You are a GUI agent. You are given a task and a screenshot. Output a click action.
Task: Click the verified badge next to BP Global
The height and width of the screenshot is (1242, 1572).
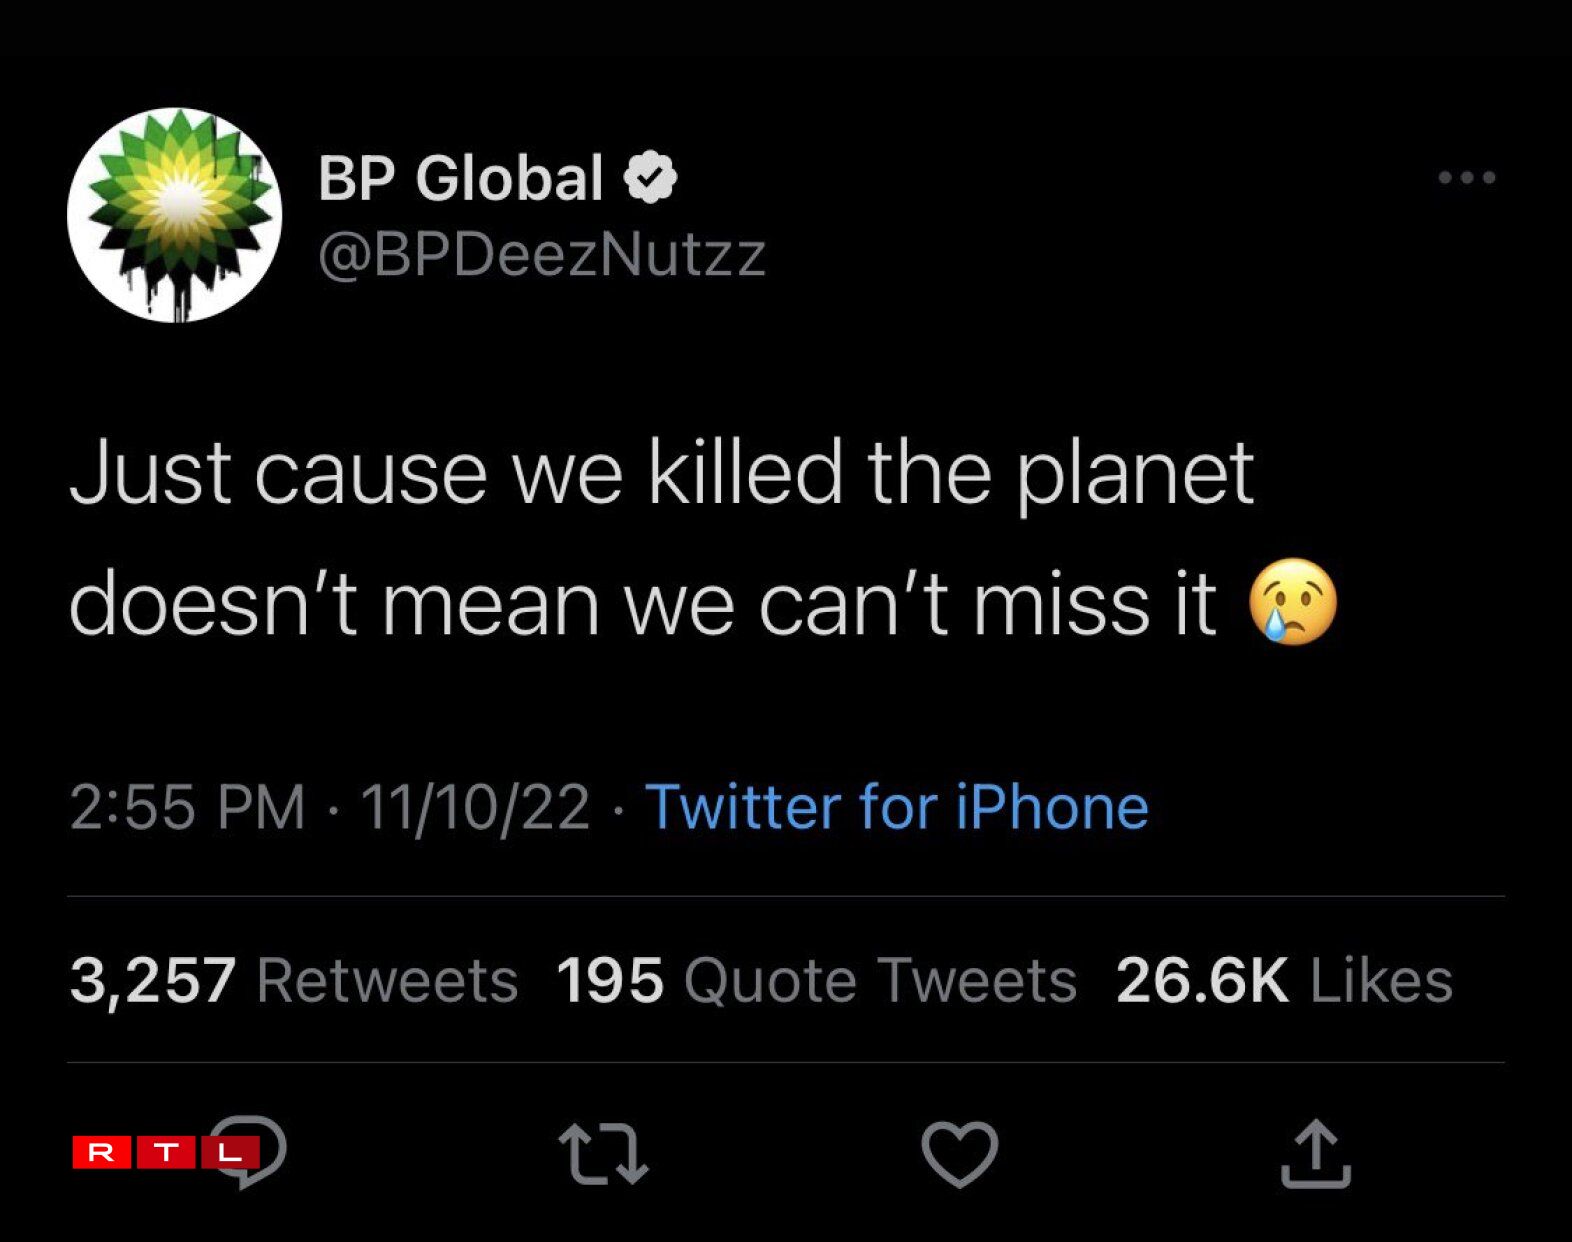click(650, 180)
